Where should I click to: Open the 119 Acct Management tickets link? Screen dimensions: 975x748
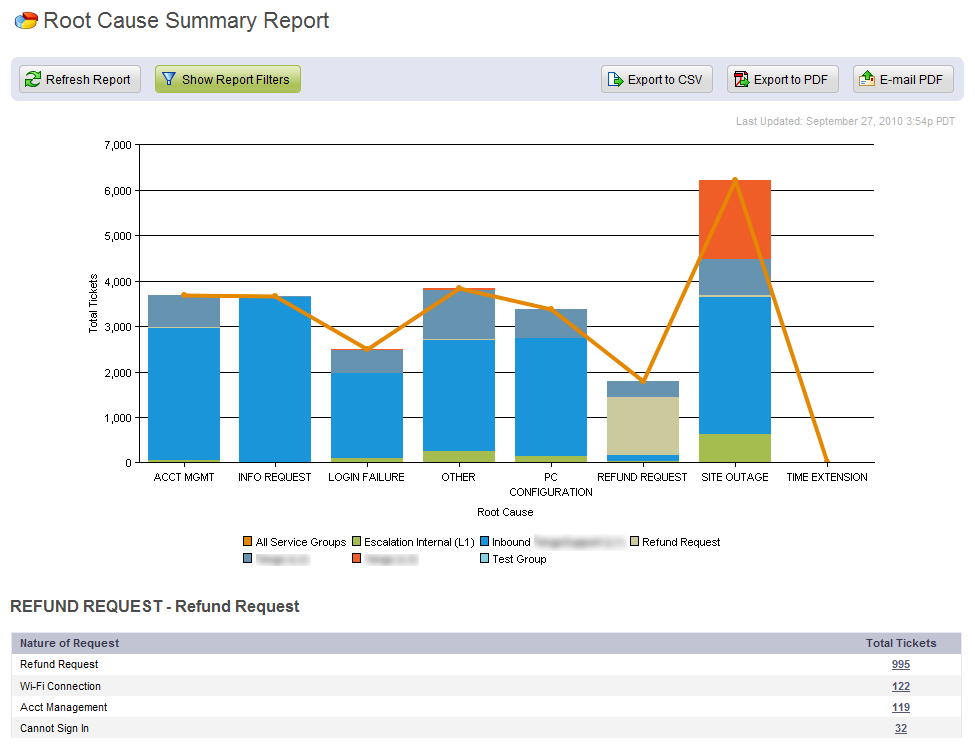900,707
